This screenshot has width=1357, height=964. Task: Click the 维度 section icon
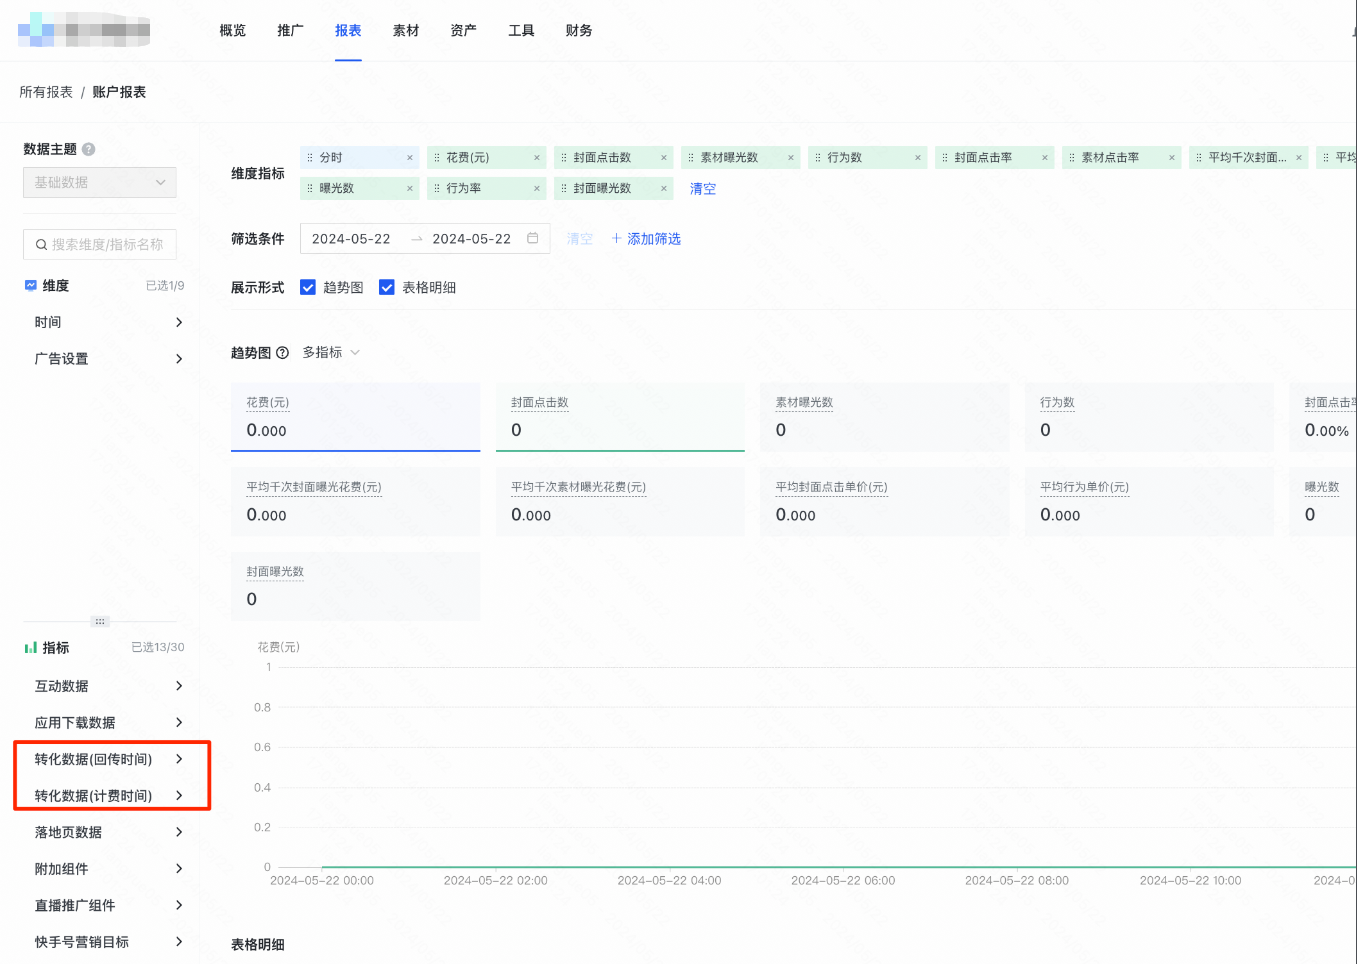point(31,285)
